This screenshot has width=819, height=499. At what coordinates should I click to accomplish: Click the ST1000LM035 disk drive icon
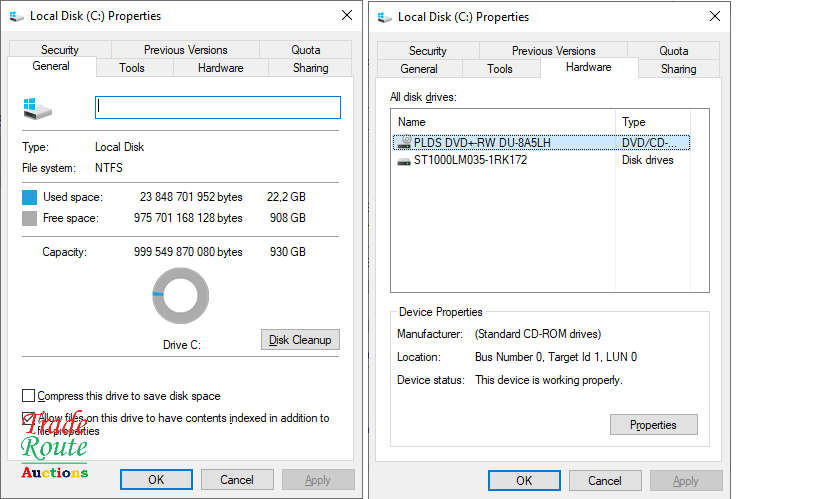[403, 160]
